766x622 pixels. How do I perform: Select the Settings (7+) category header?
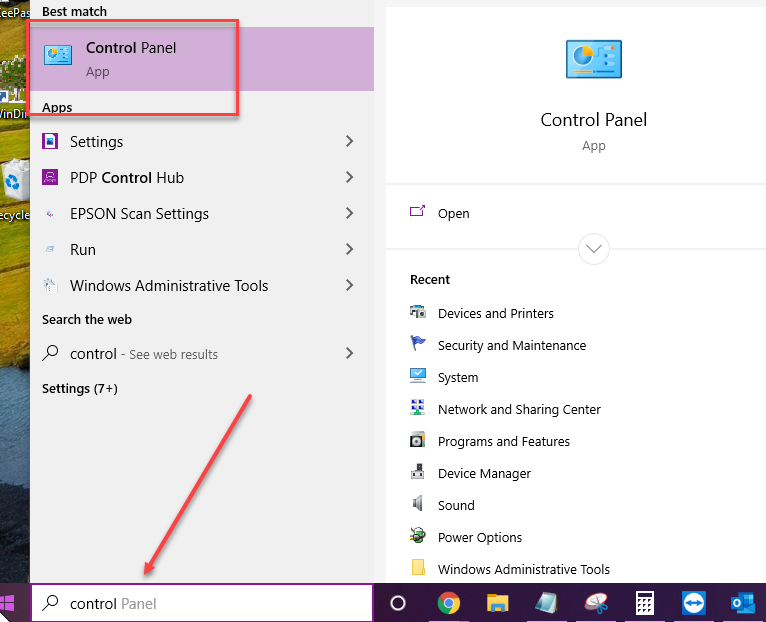click(80, 388)
